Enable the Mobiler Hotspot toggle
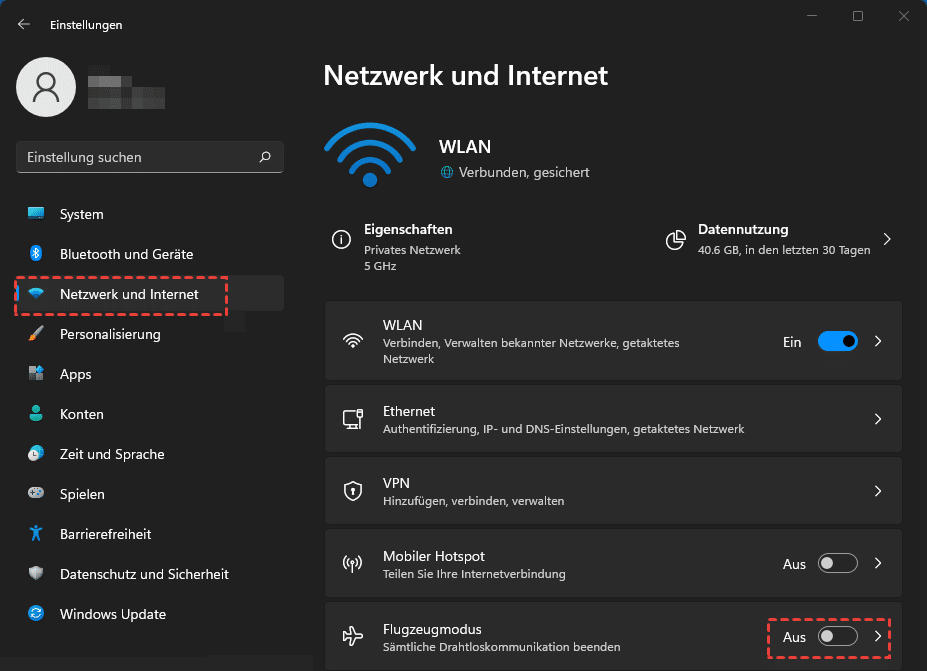The height and width of the screenshot is (671, 927). click(837, 564)
